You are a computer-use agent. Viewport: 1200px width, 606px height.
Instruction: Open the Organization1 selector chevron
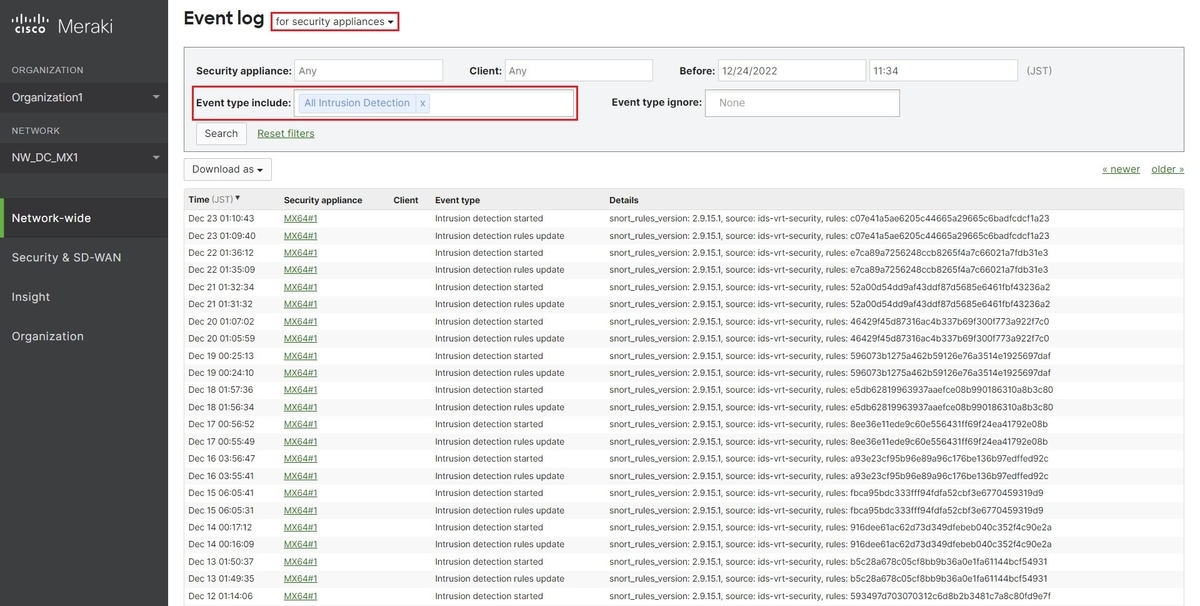(156, 97)
